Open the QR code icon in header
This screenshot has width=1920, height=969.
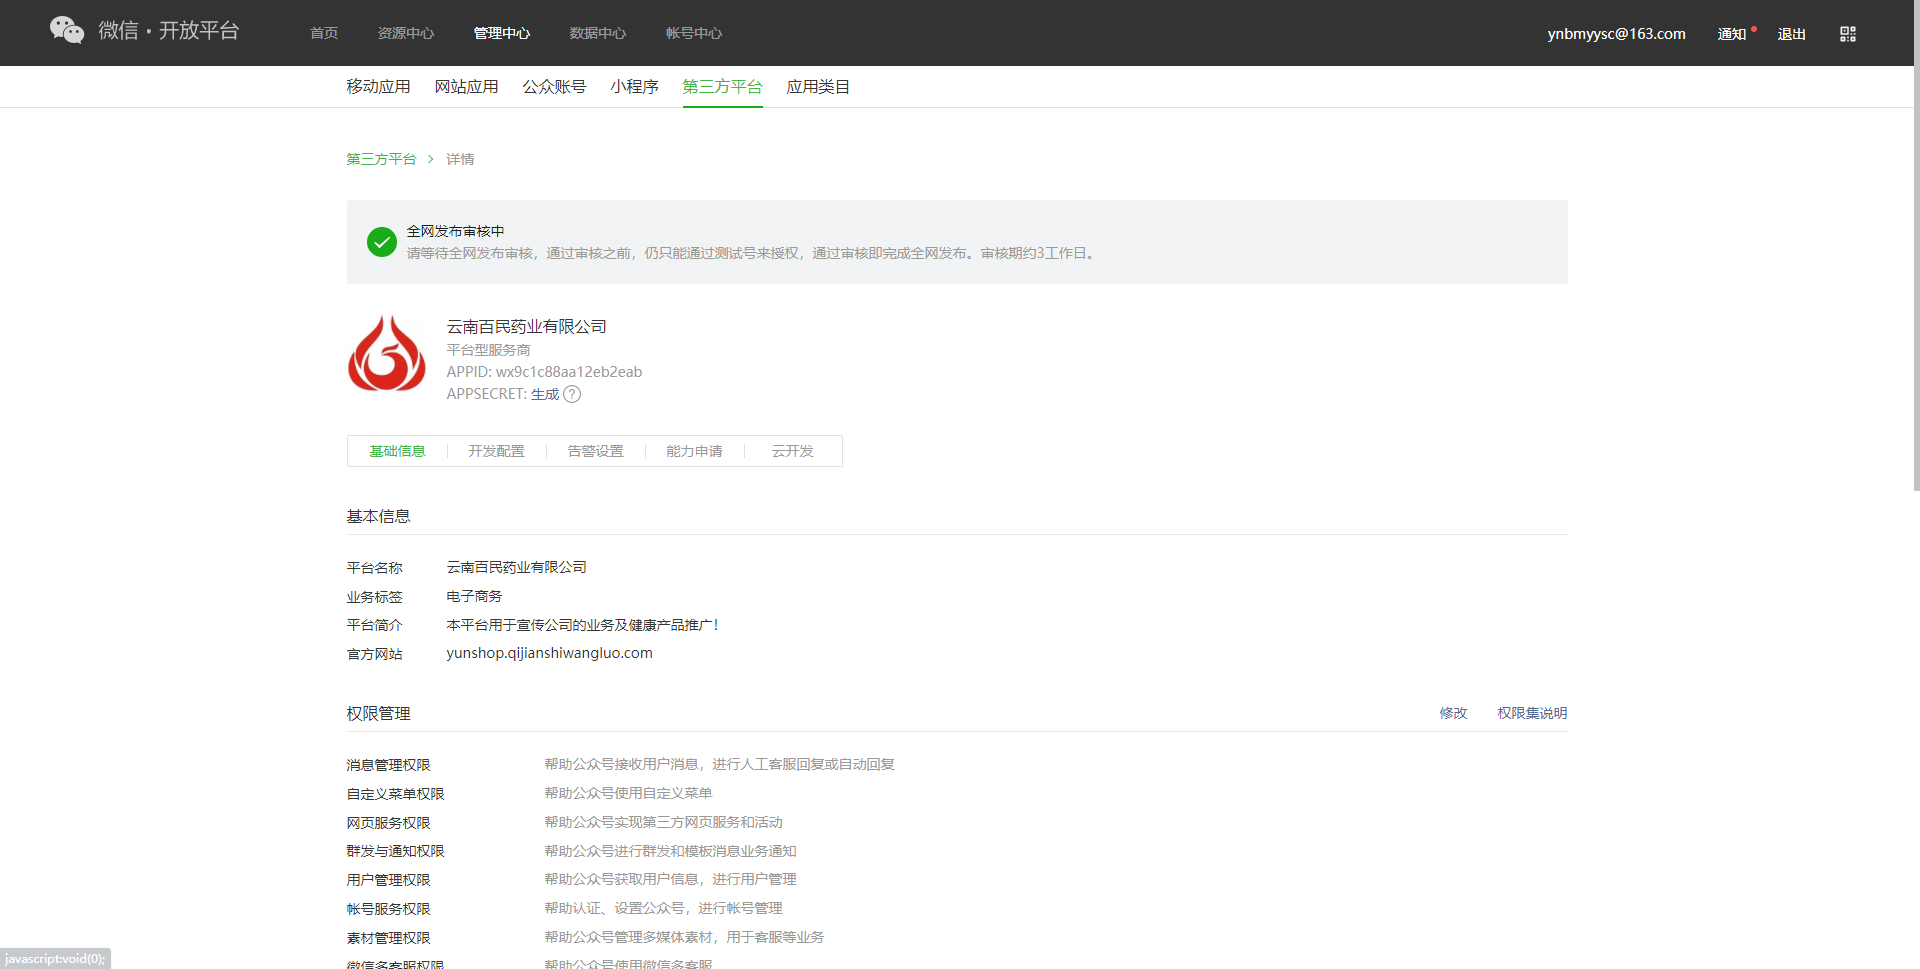point(1848,34)
